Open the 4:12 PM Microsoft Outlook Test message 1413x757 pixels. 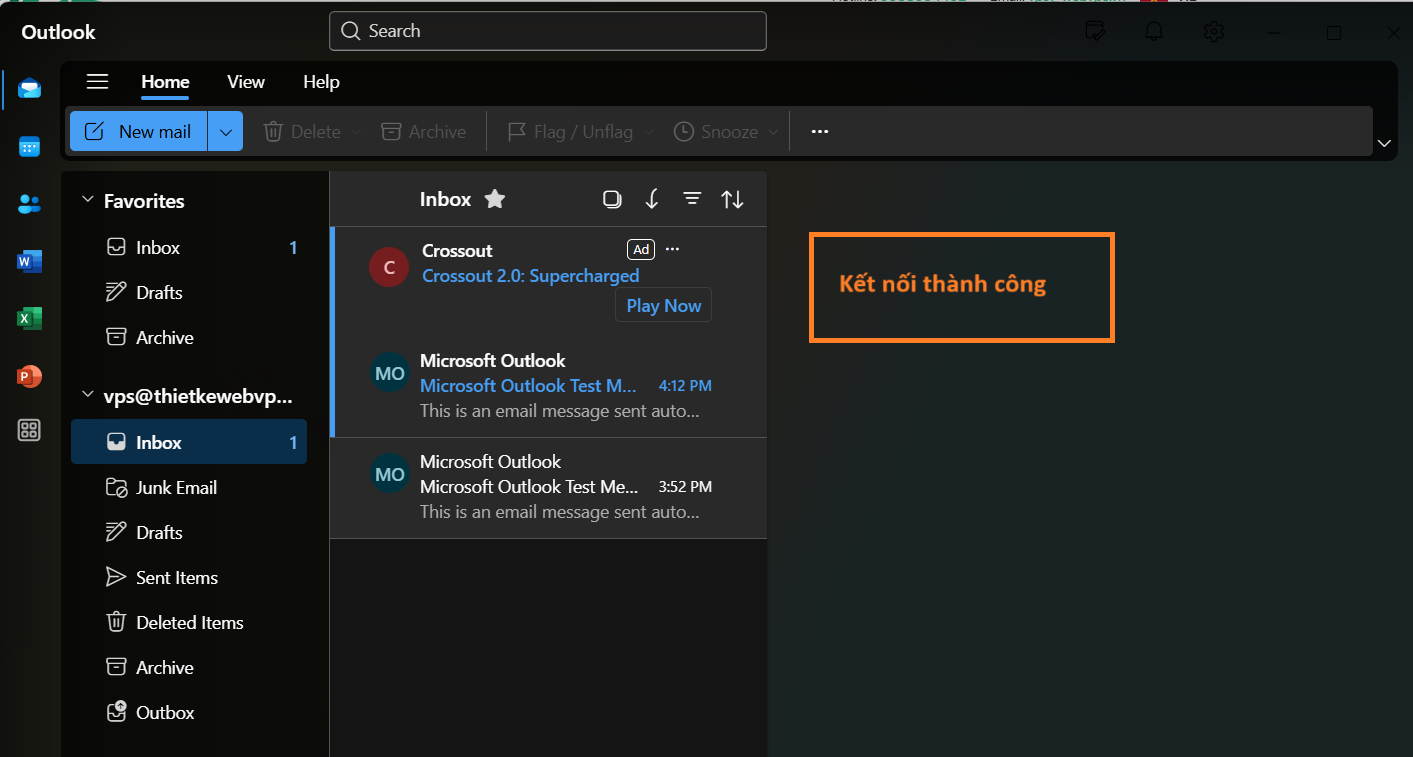(548, 387)
